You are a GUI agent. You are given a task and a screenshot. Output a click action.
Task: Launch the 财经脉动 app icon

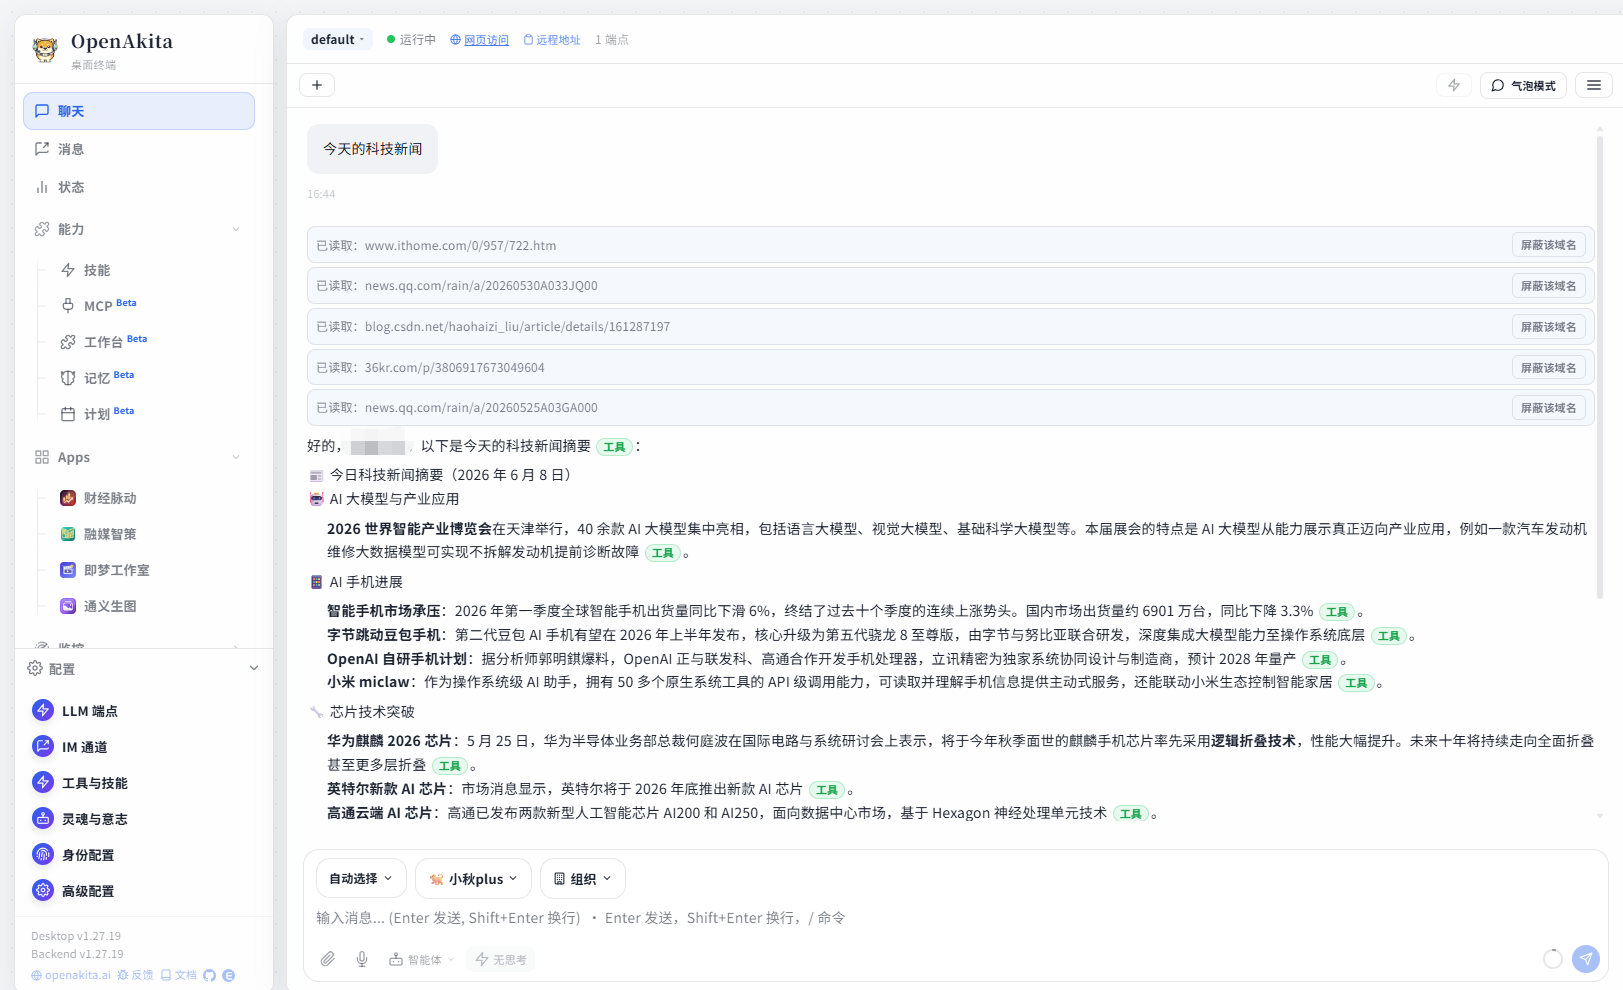click(x=68, y=498)
